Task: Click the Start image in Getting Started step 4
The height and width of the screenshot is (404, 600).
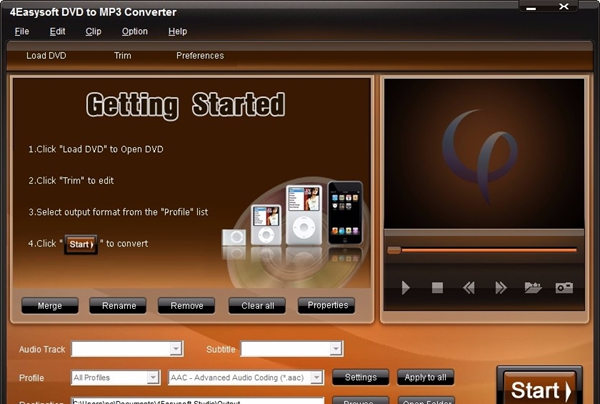Action: [81, 244]
